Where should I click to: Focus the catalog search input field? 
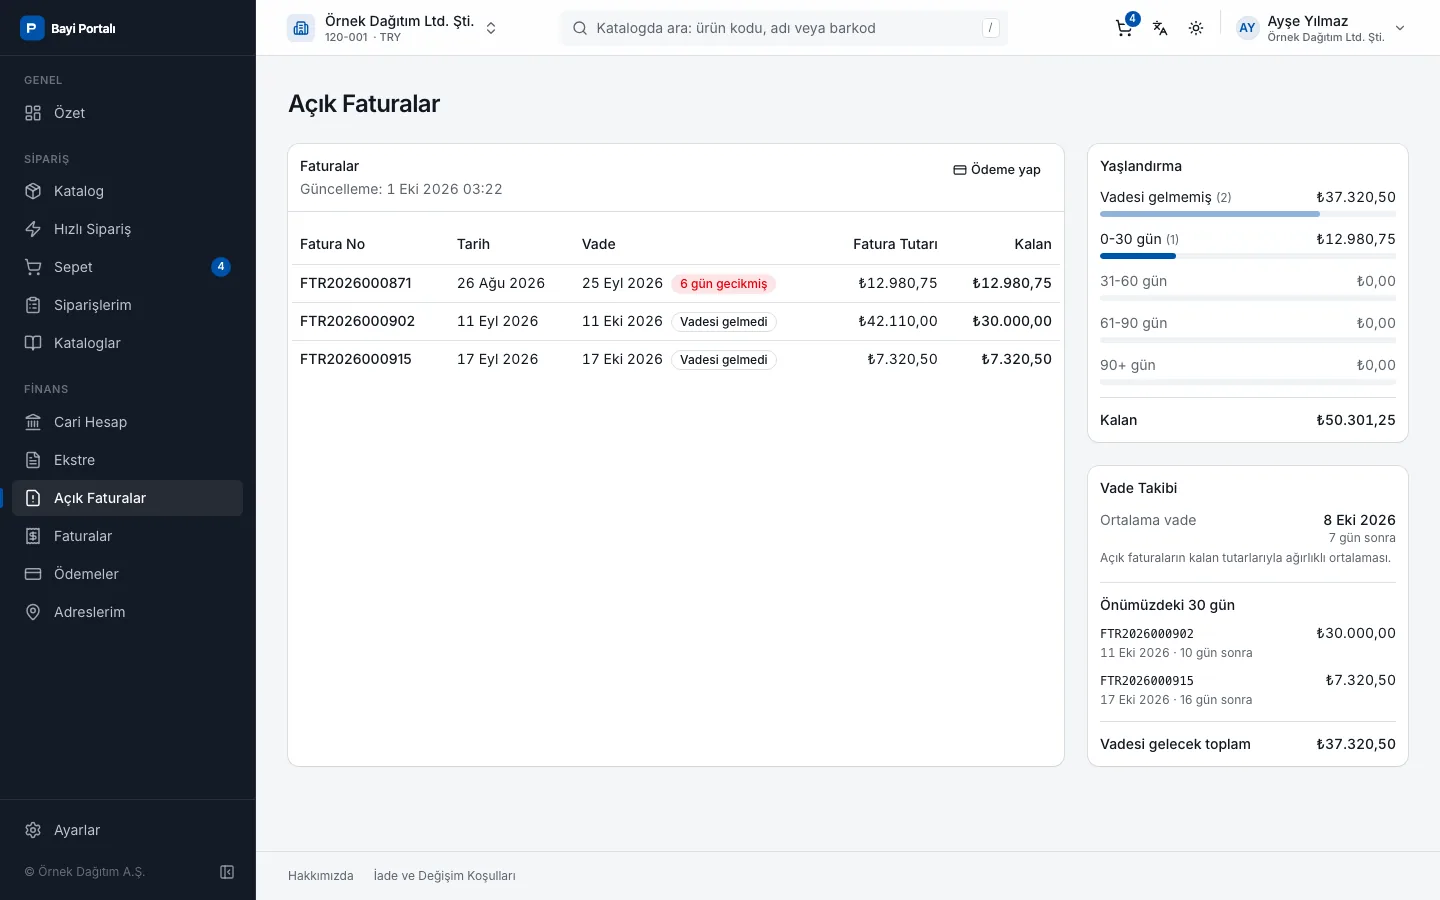point(784,28)
